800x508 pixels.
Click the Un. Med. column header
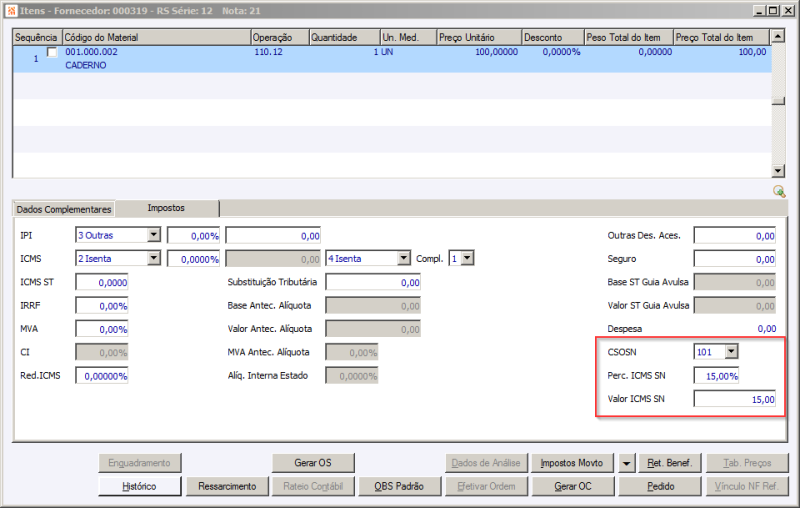(409, 37)
